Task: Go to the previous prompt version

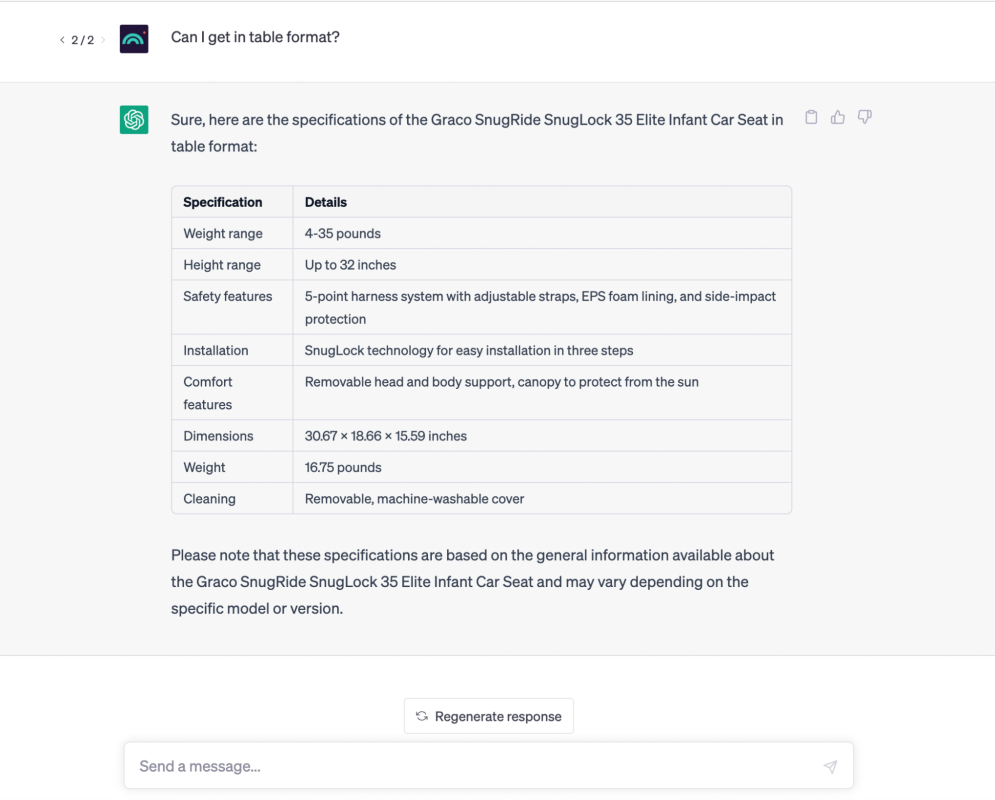Action: 62,40
